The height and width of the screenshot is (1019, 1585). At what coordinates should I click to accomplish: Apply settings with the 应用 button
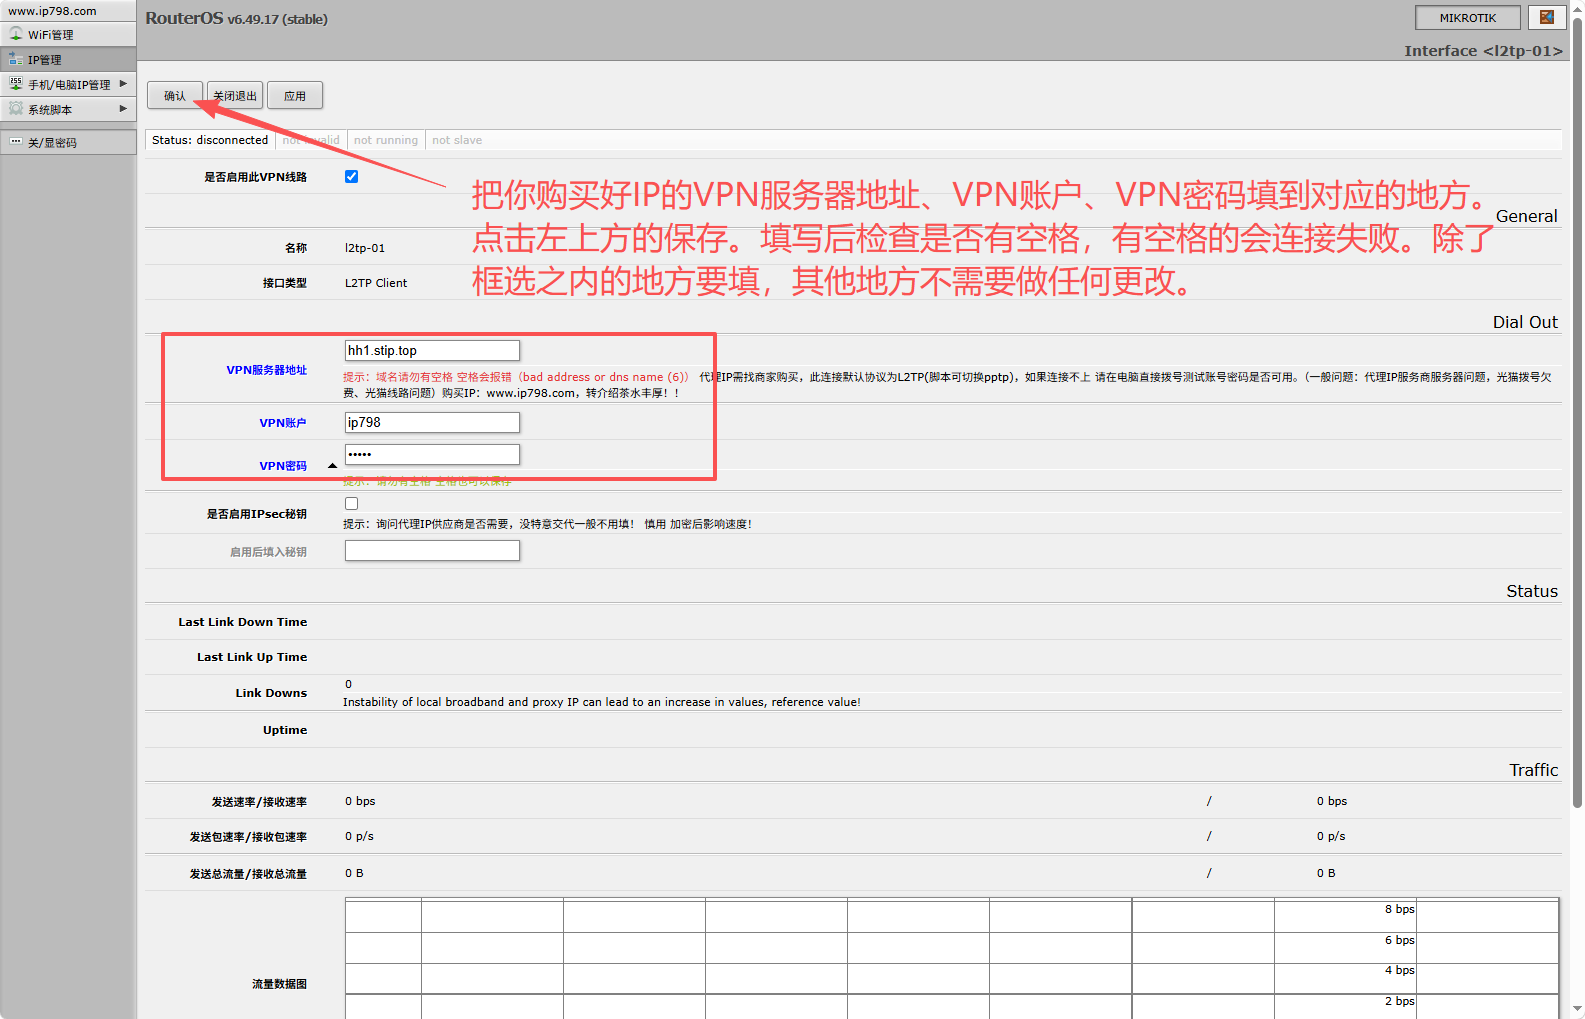click(295, 96)
